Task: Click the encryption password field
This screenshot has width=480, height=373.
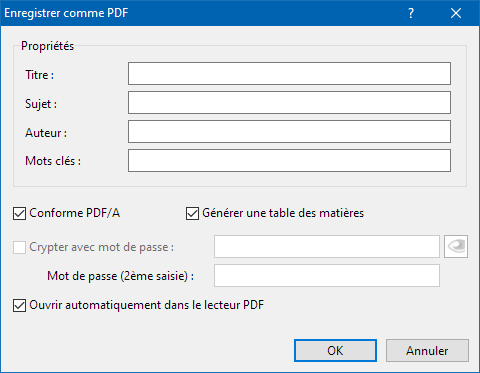Action: (327, 247)
